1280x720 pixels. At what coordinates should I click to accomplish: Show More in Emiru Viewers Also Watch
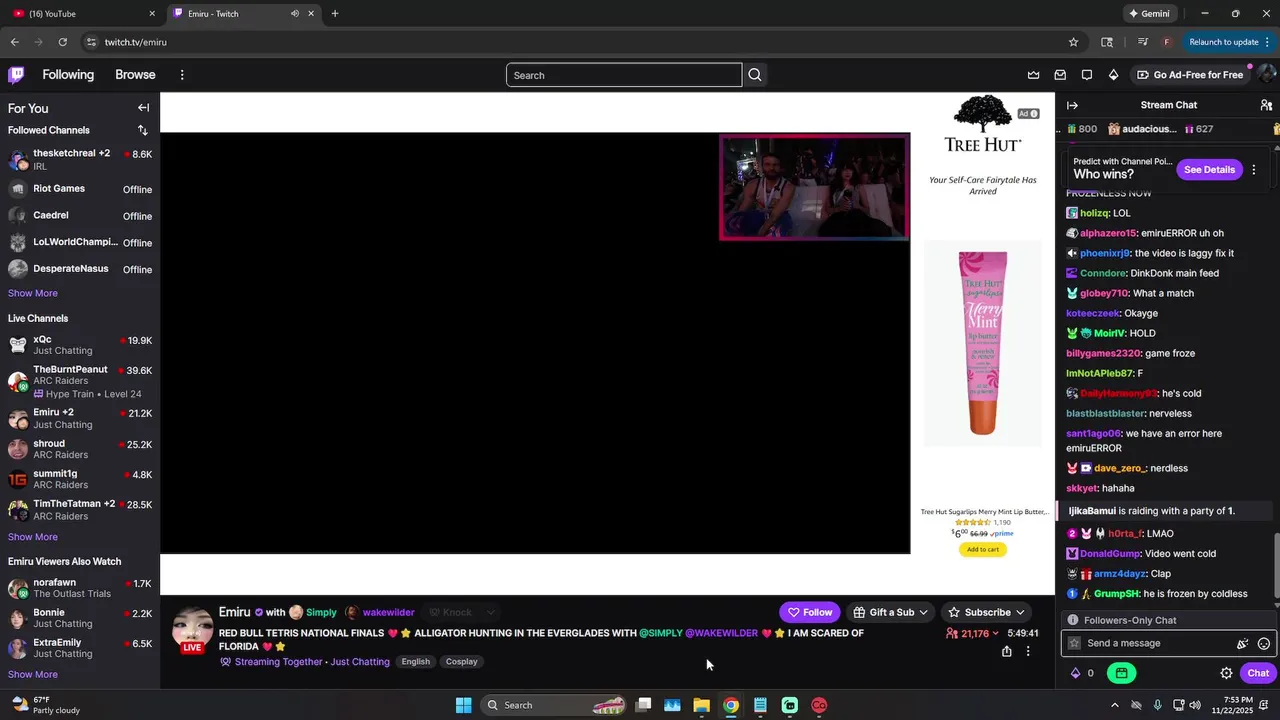[x=33, y=674]
